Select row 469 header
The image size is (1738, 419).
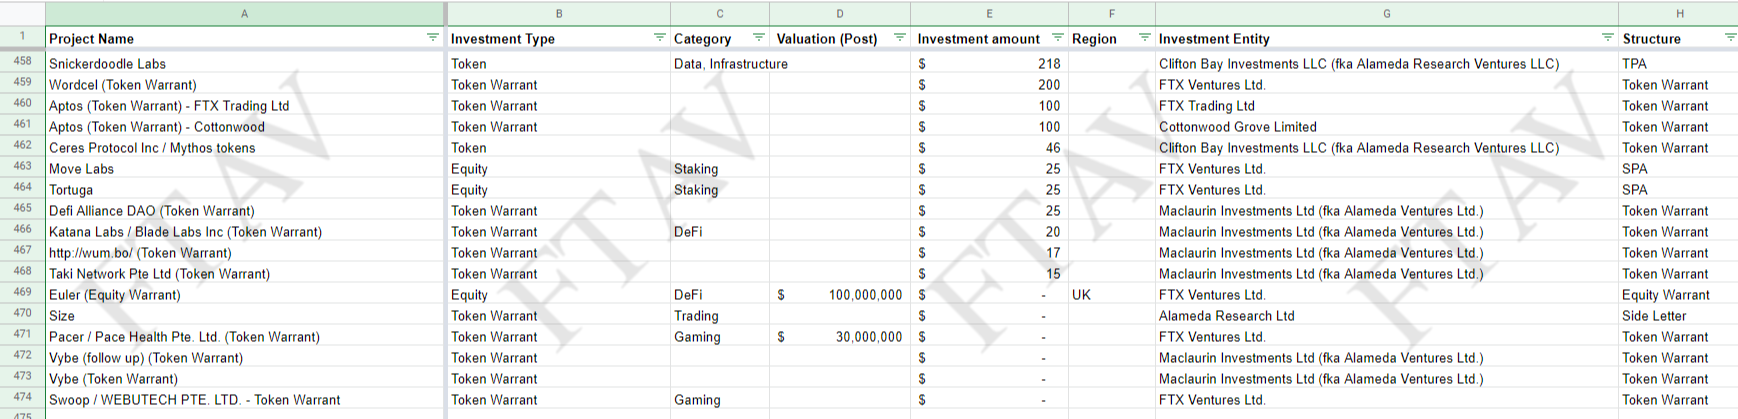coord(22,293)
